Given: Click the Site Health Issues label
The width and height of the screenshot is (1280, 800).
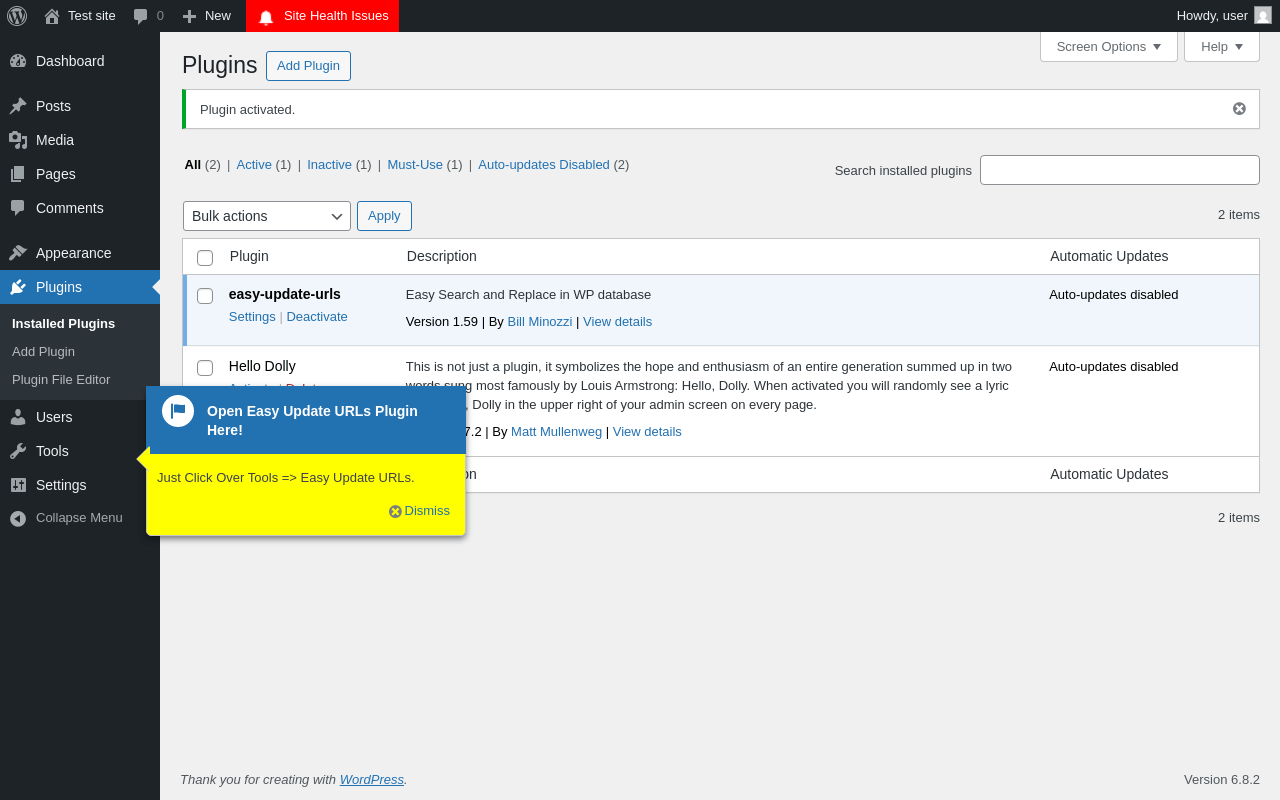Looking at the screenshot, I should pos(336,15).
